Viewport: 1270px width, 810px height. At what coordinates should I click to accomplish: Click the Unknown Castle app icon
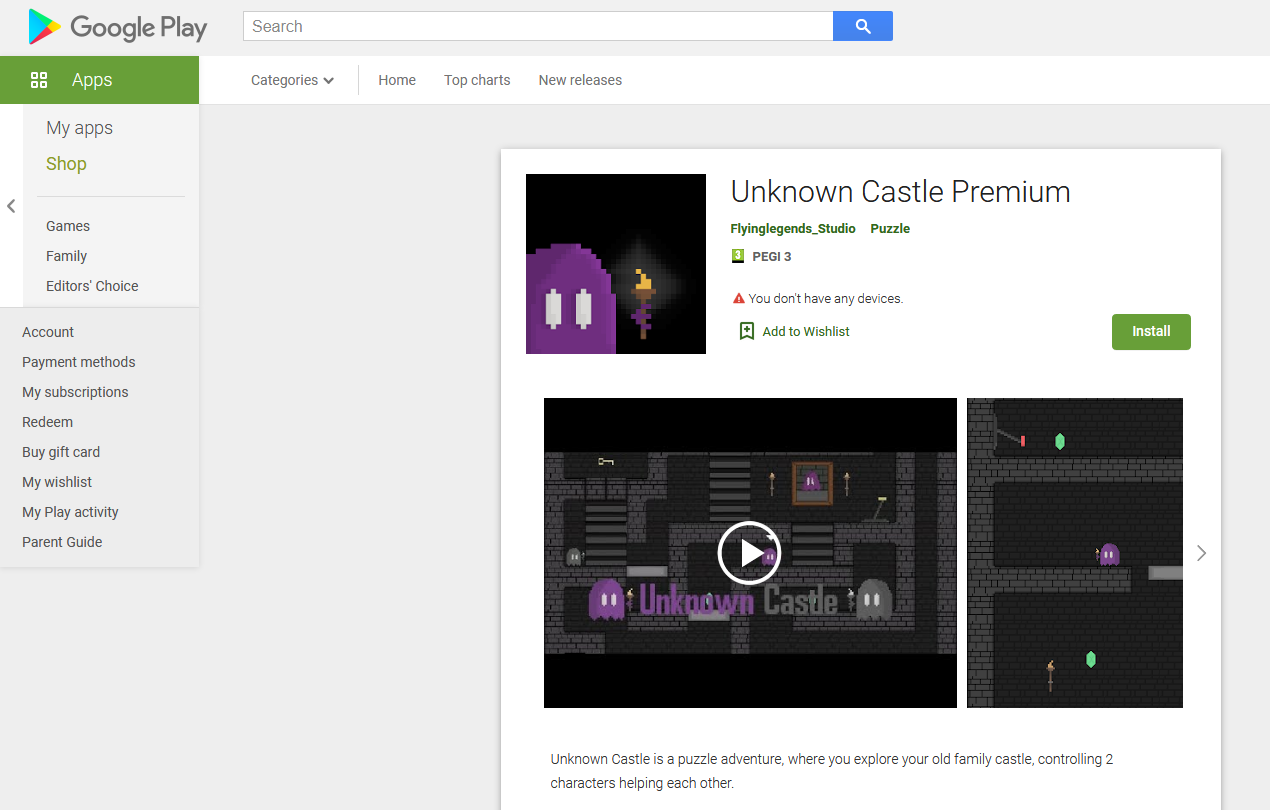tap(615, 264)
